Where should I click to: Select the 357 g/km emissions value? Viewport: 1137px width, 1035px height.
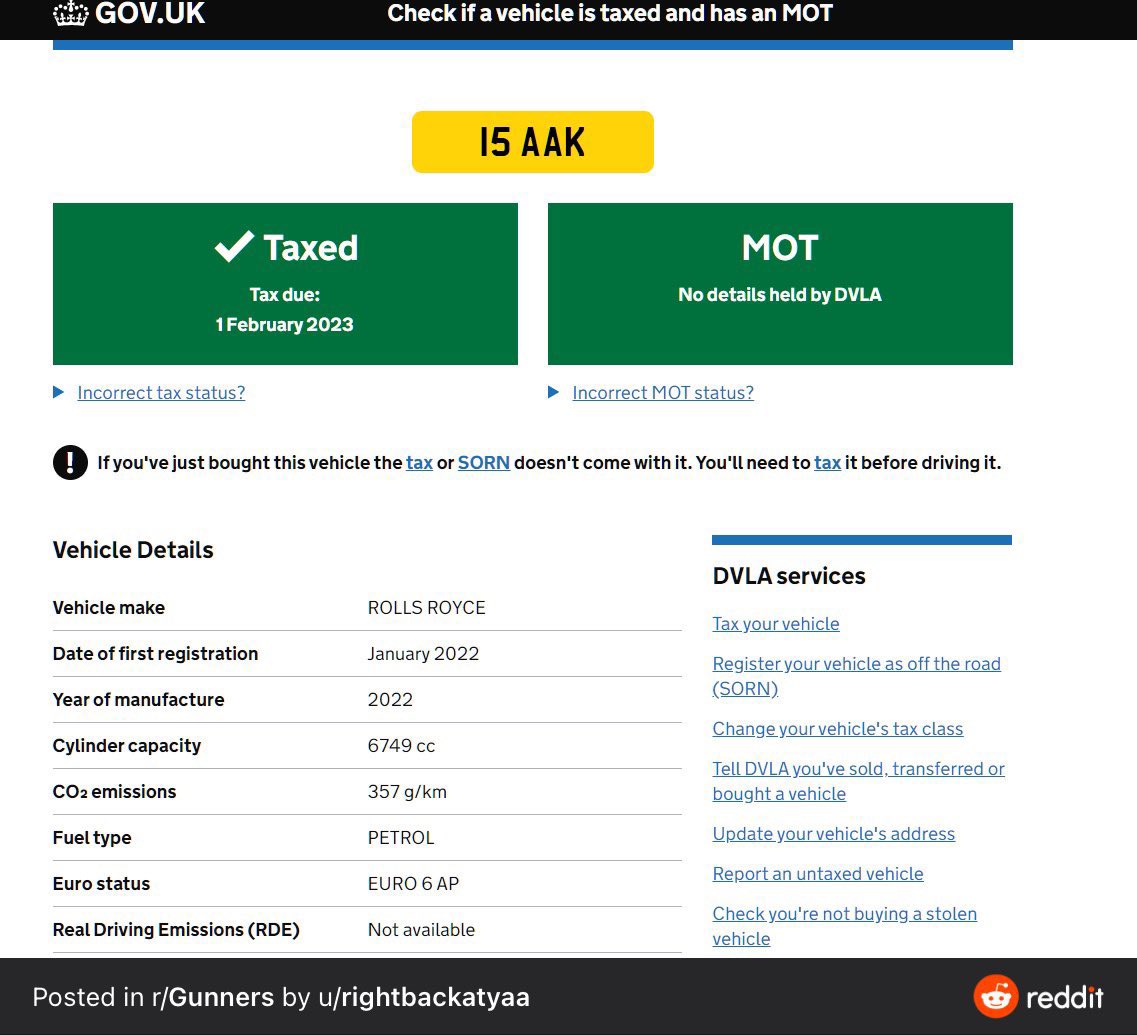pyautogui.click(x=407, y=792)
